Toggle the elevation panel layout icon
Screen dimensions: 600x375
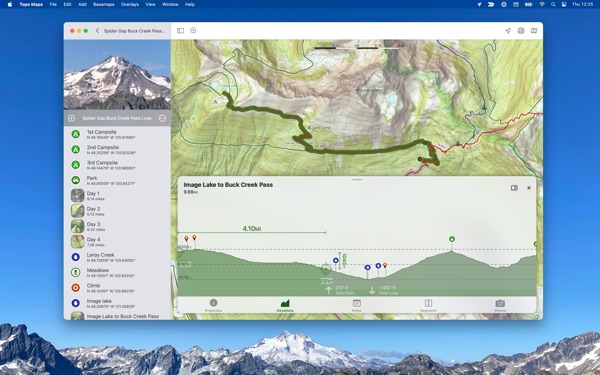click(514, 188)
